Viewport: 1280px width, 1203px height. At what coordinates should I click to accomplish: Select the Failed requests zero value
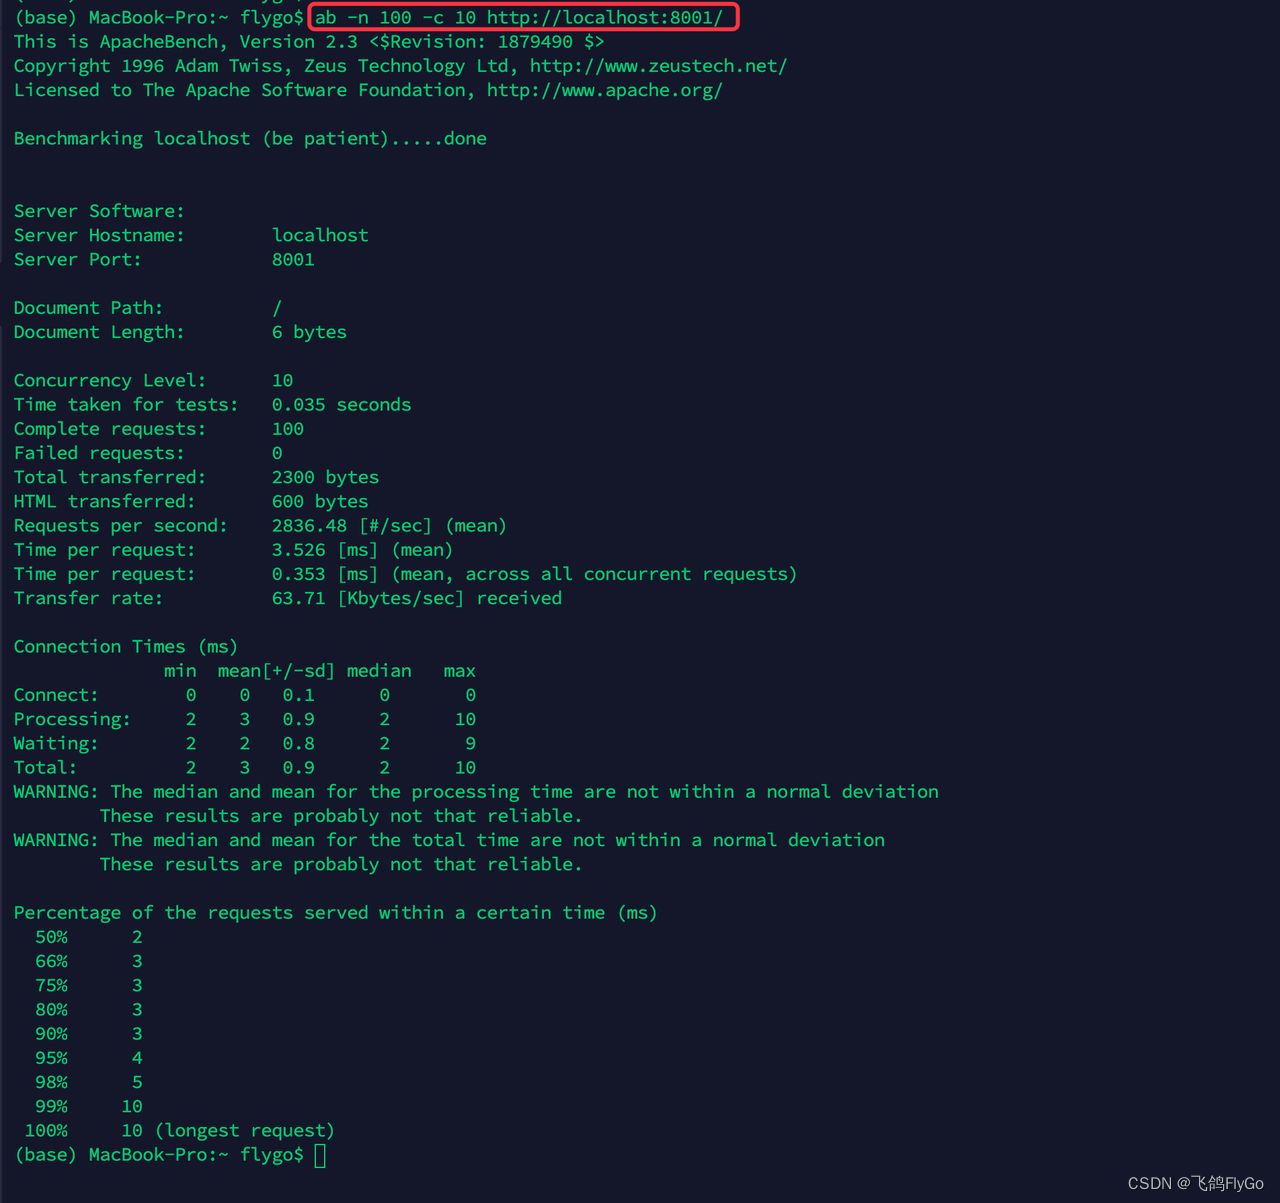point(277,452)
